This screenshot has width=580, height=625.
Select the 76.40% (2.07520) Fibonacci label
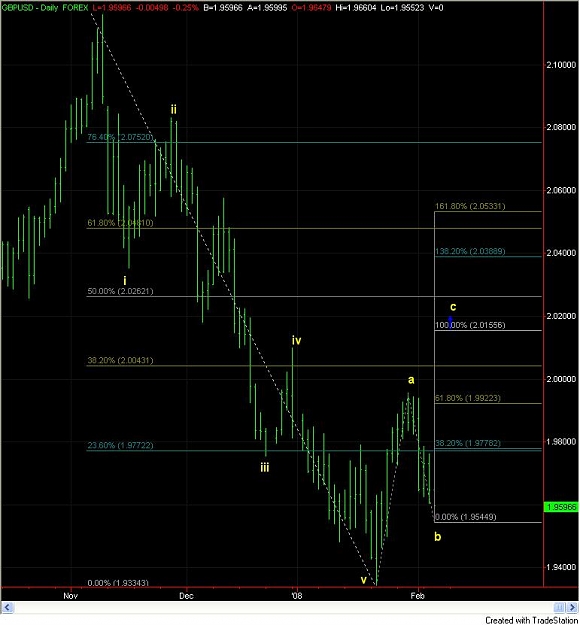[120, 137]
